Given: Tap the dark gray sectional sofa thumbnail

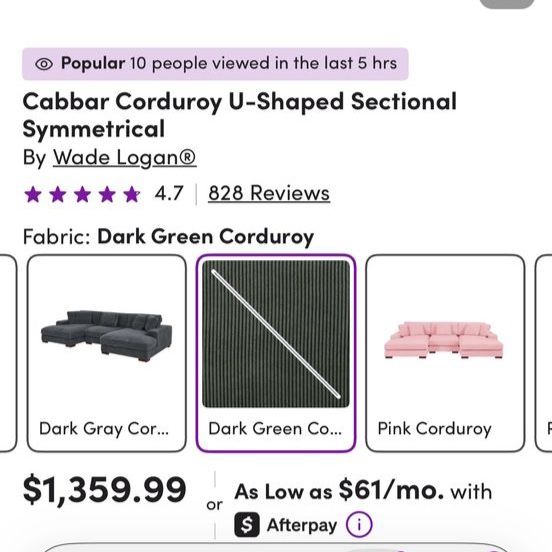Looking at the screenshot, I should [107, 336].
